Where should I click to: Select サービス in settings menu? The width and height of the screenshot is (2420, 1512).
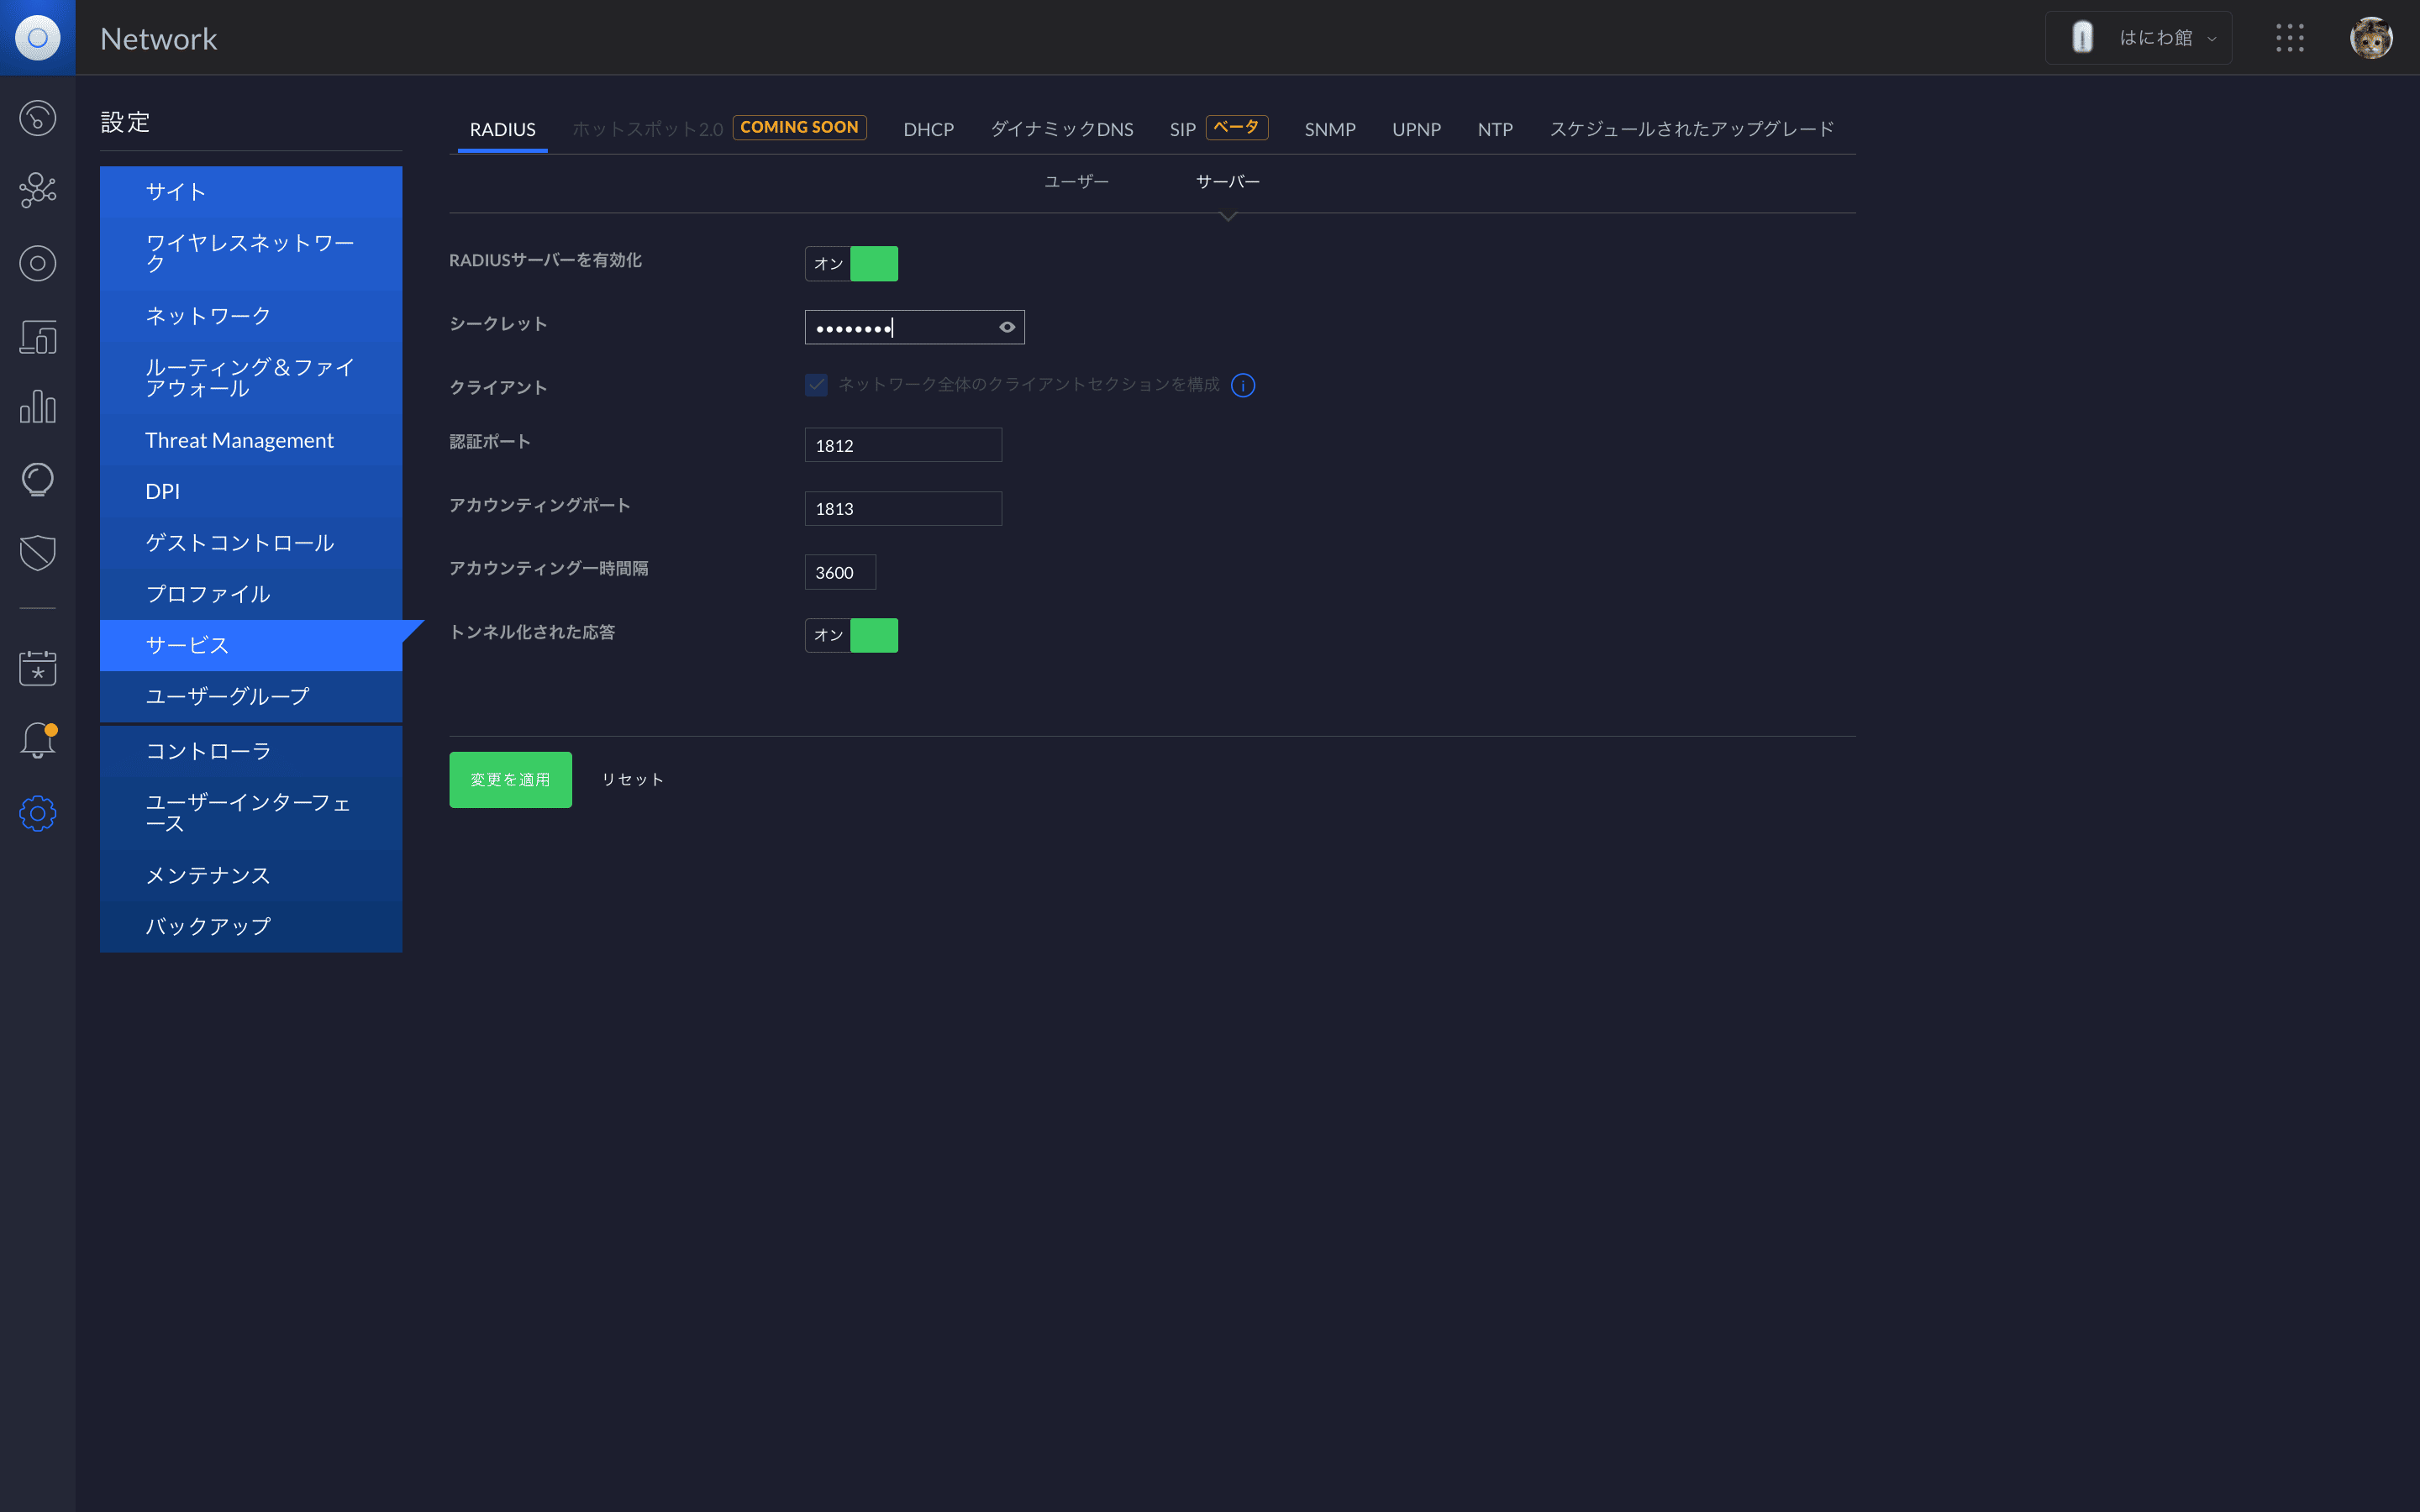pyautogui.click(x=251, y=645)
